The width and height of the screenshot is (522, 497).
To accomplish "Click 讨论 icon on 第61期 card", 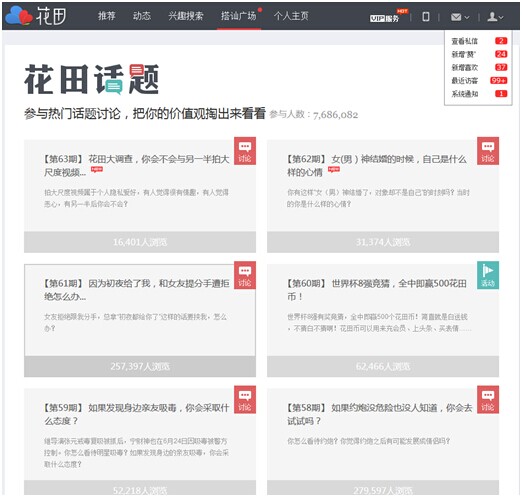I will click(245, 275).
